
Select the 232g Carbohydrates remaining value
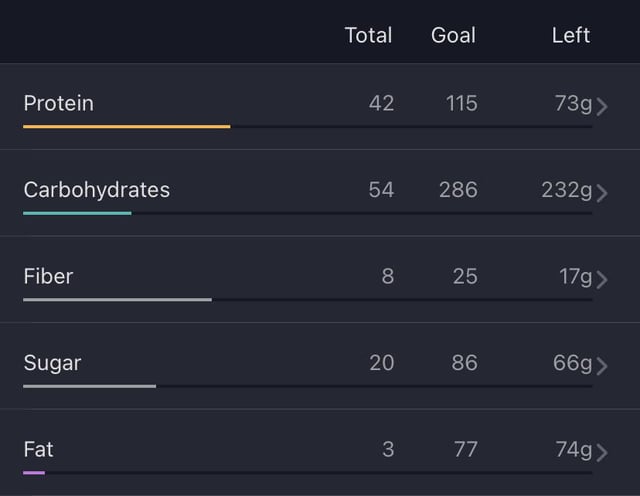click(x=567, y=190)
